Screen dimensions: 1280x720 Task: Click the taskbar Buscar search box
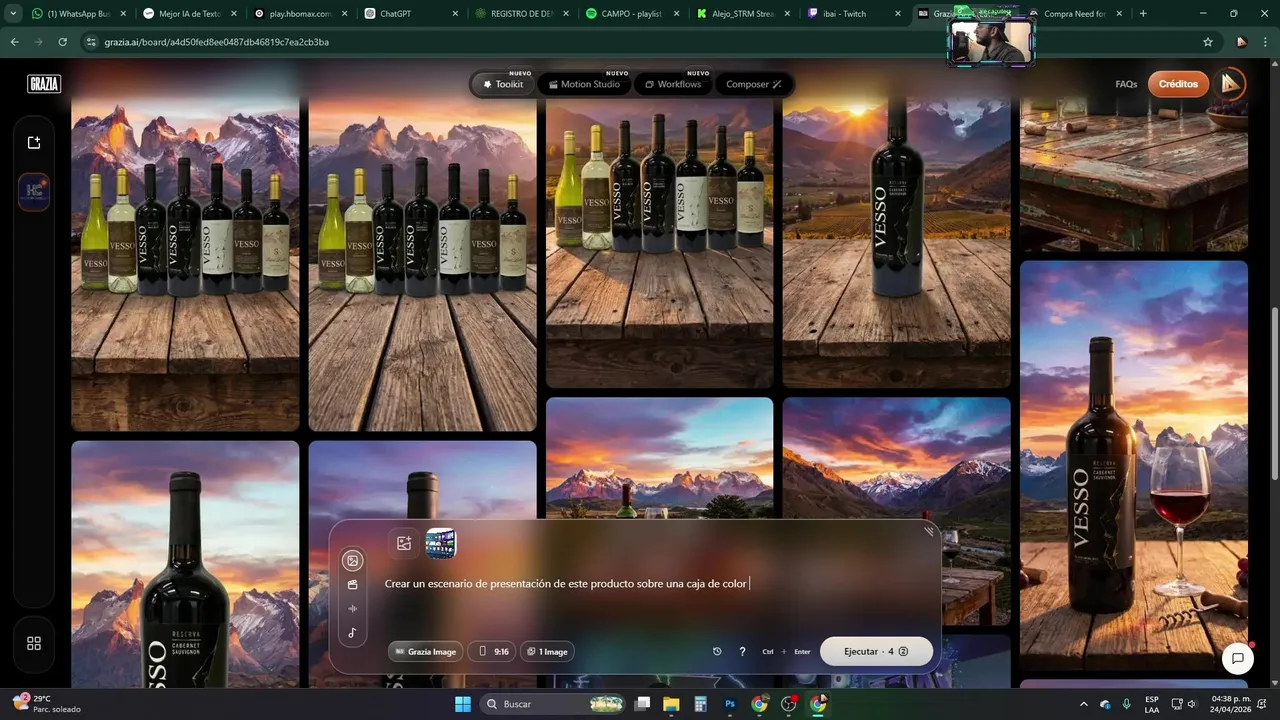pyautogui.click(x=553, y=704)
